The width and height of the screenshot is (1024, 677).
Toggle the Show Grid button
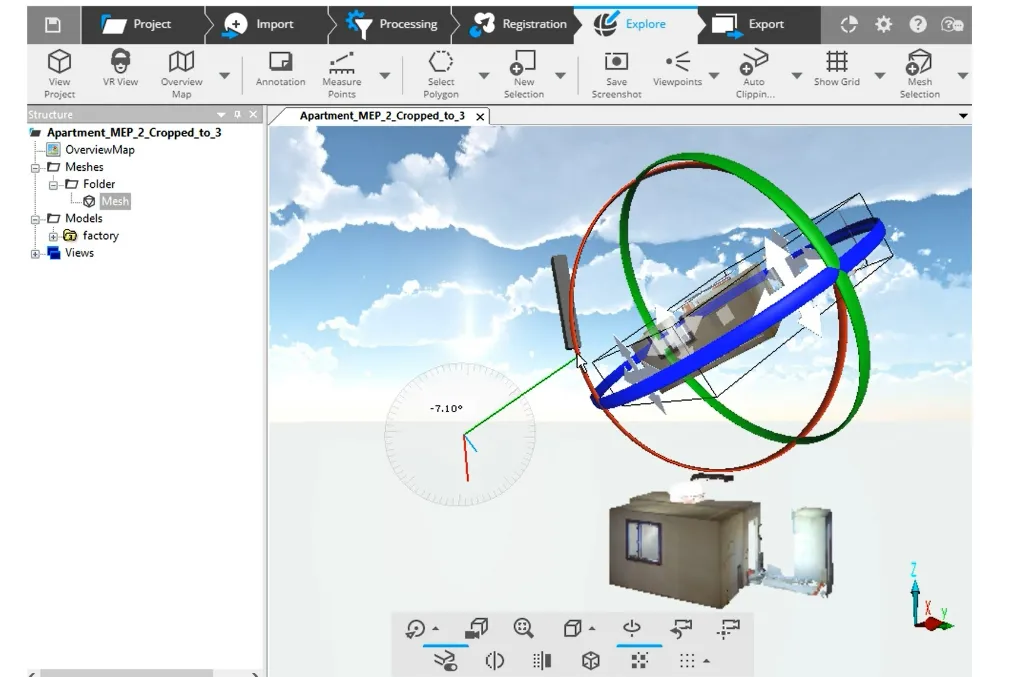[x=836, y=62]
